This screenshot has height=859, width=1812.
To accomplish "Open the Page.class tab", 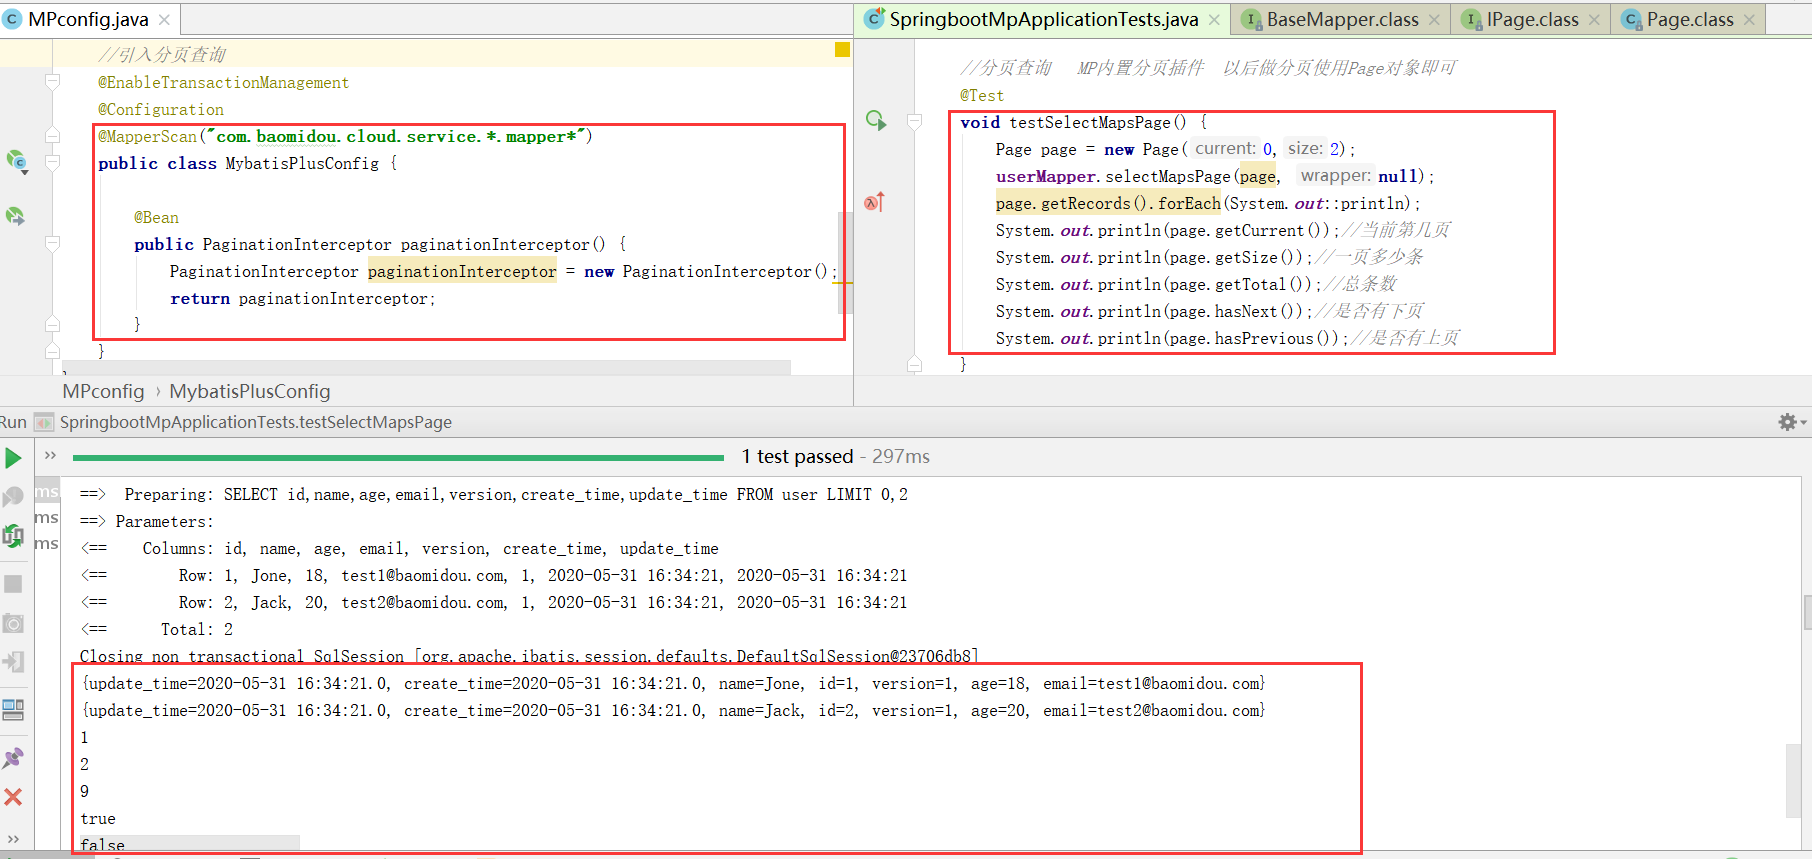I will pos(1690,19).
